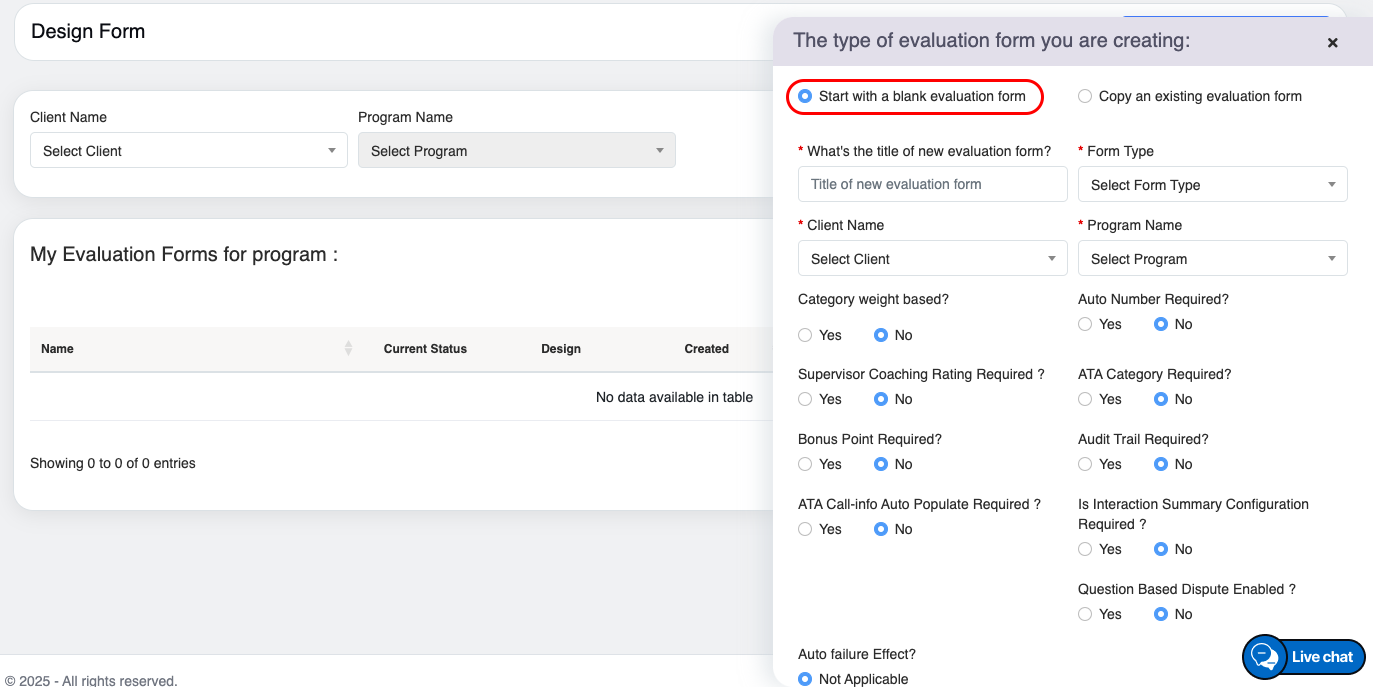Image resolution: width=1373 pixels, height=687 pixels.
Task: Select Yes for Audit Trail Required
Action: (x=1085, y=464)
